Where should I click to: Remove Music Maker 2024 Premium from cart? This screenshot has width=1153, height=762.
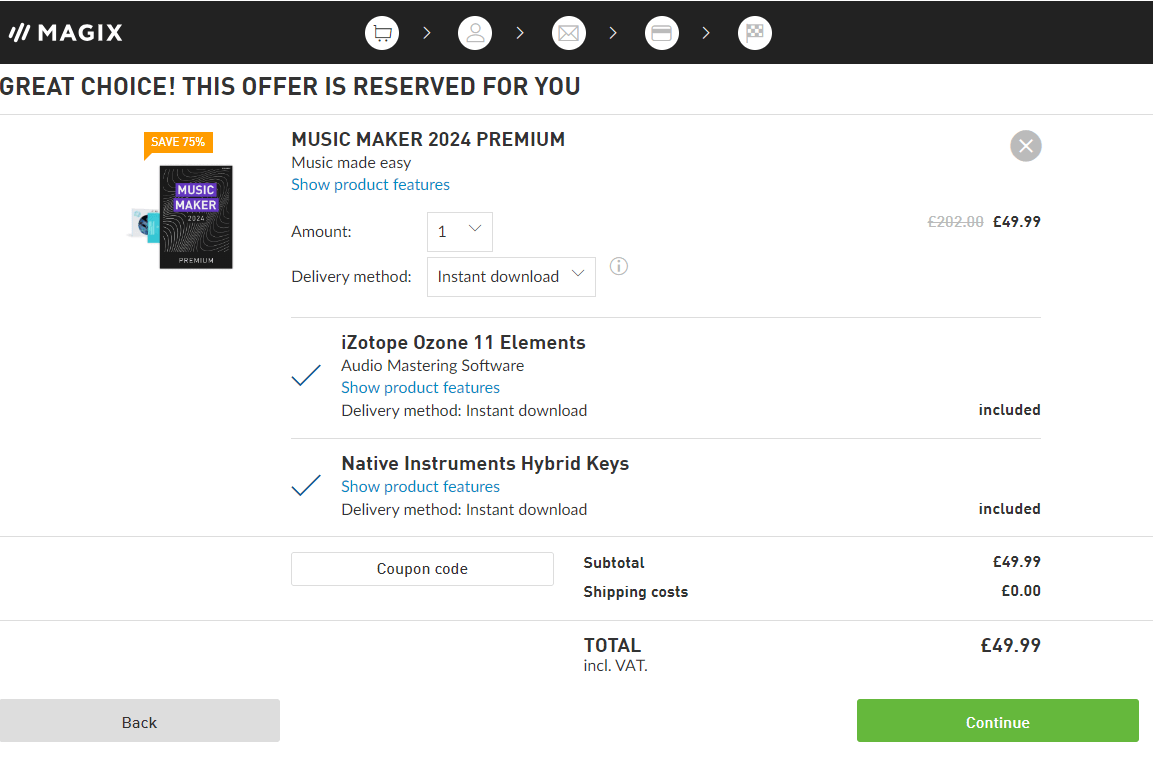click(x=1026, y=146)
